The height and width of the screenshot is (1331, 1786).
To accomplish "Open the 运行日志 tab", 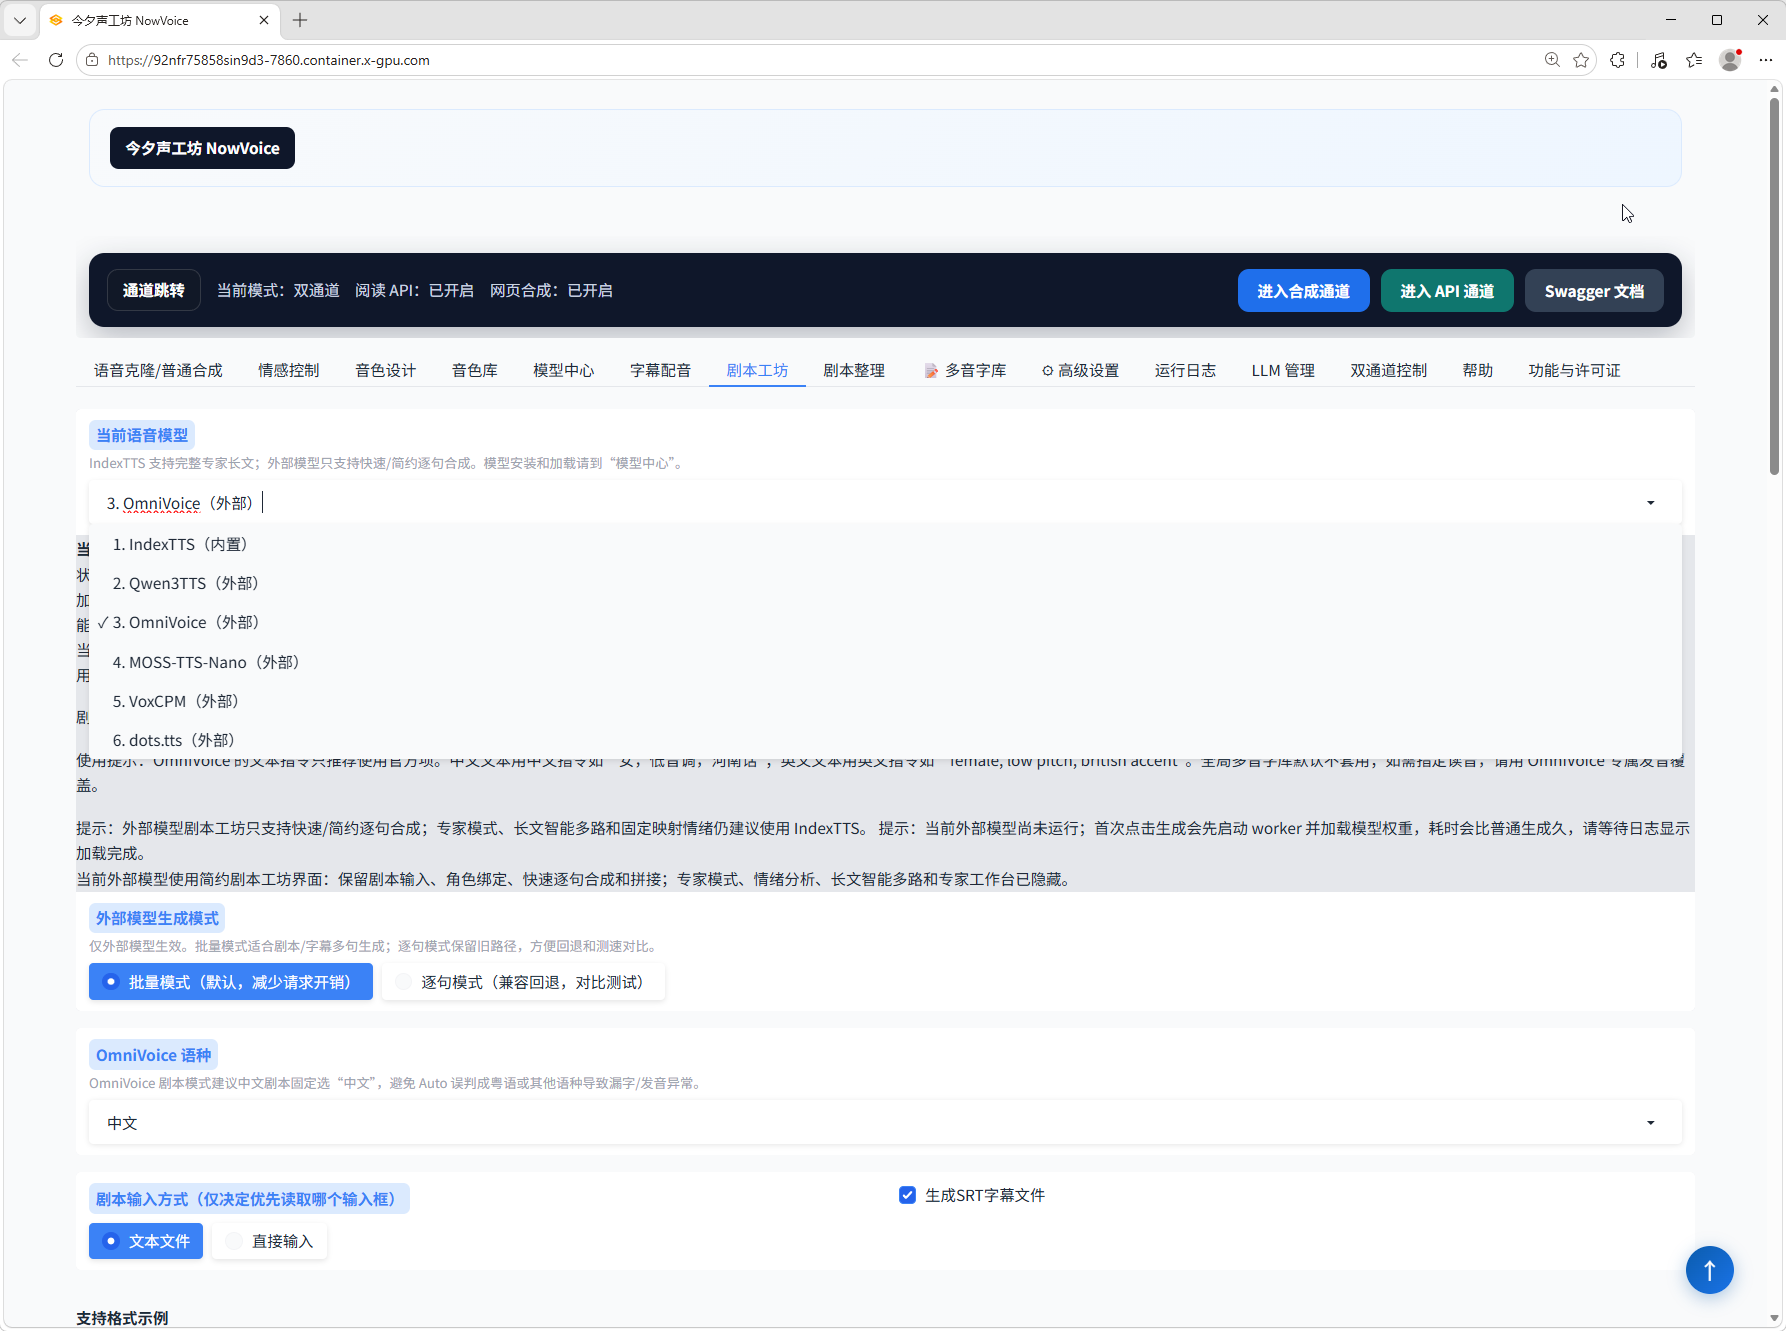I will (1185, 370).
